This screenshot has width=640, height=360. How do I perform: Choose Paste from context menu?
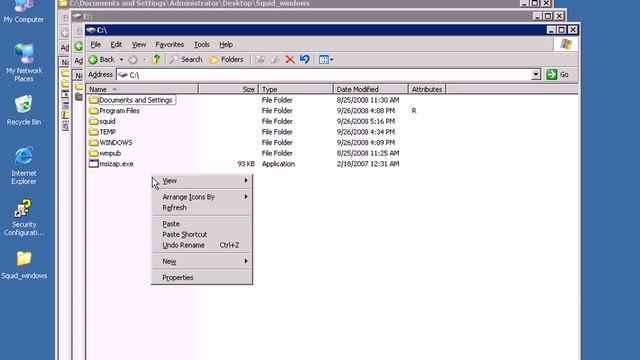(202, 224)
